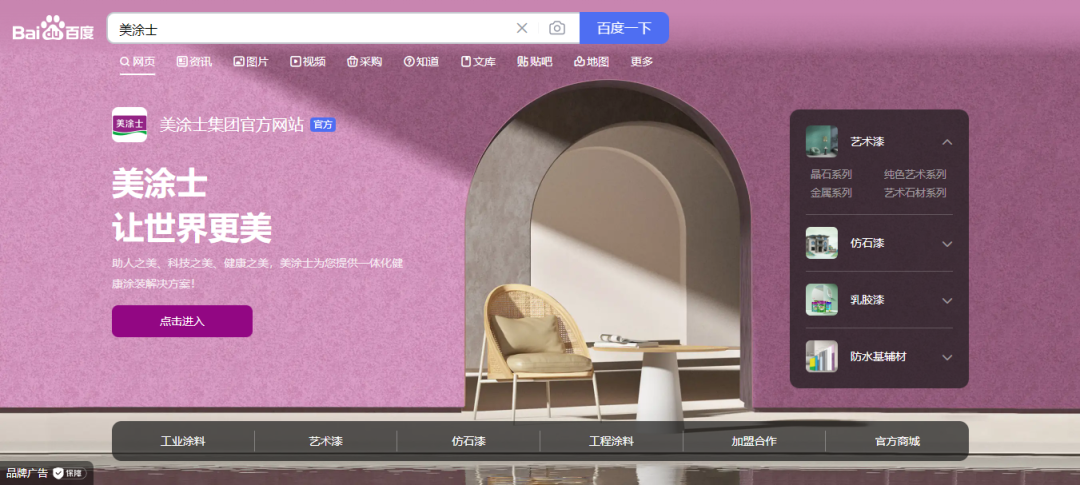Switch to the 图片 tab
This screenshot has height=485, width=1080.
[x=251, y=61]
